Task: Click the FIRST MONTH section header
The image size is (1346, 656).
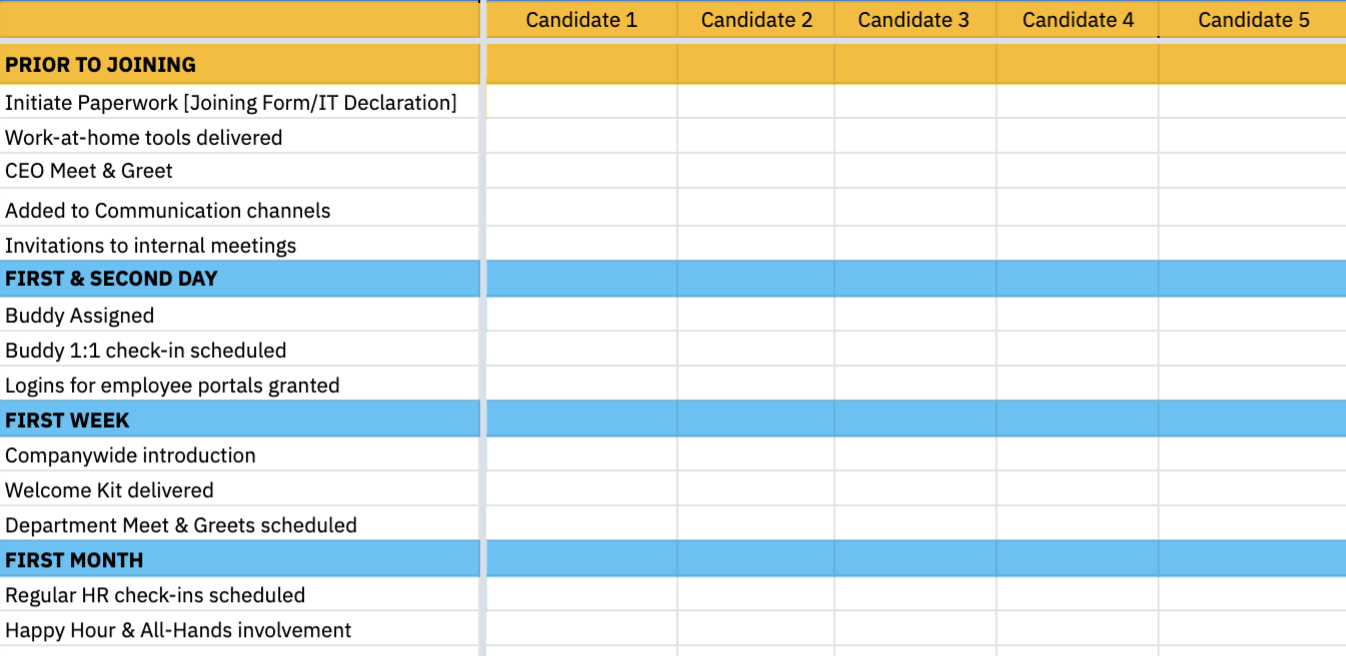Action: [x=74, y=560]
